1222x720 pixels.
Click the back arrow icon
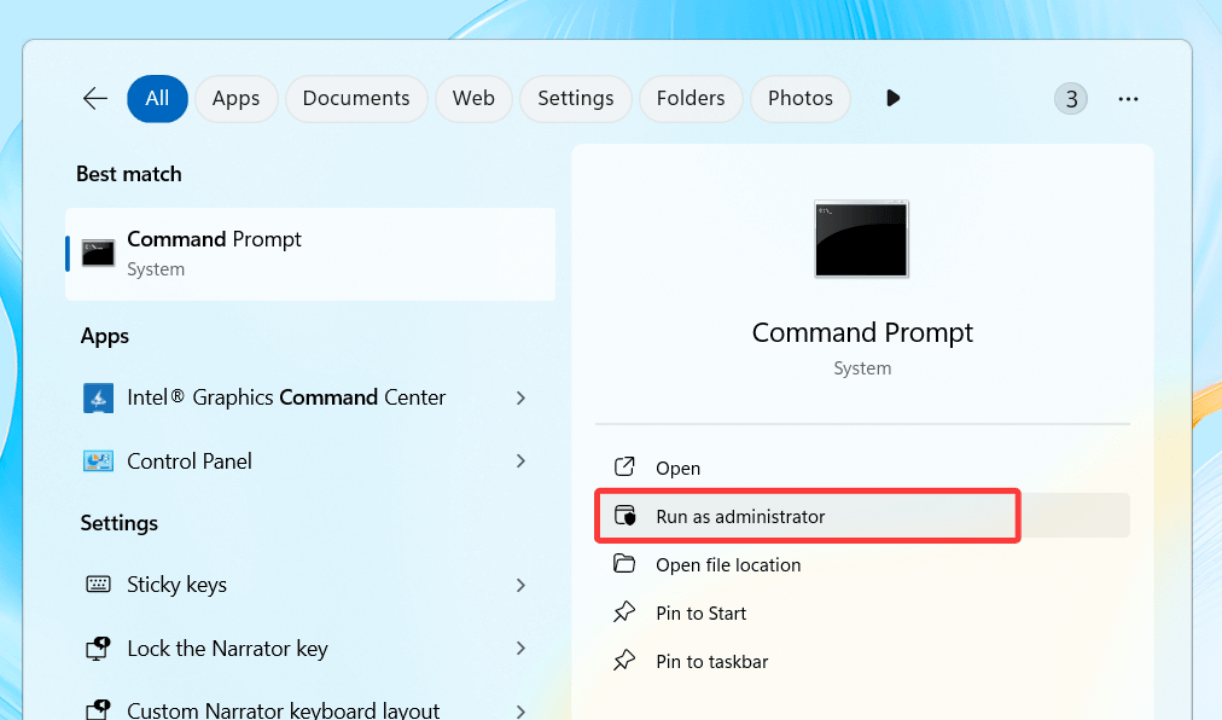pos(95,98)
